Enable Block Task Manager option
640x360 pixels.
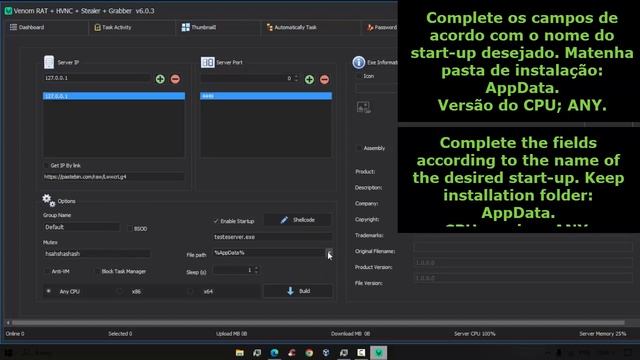(97, 271)
